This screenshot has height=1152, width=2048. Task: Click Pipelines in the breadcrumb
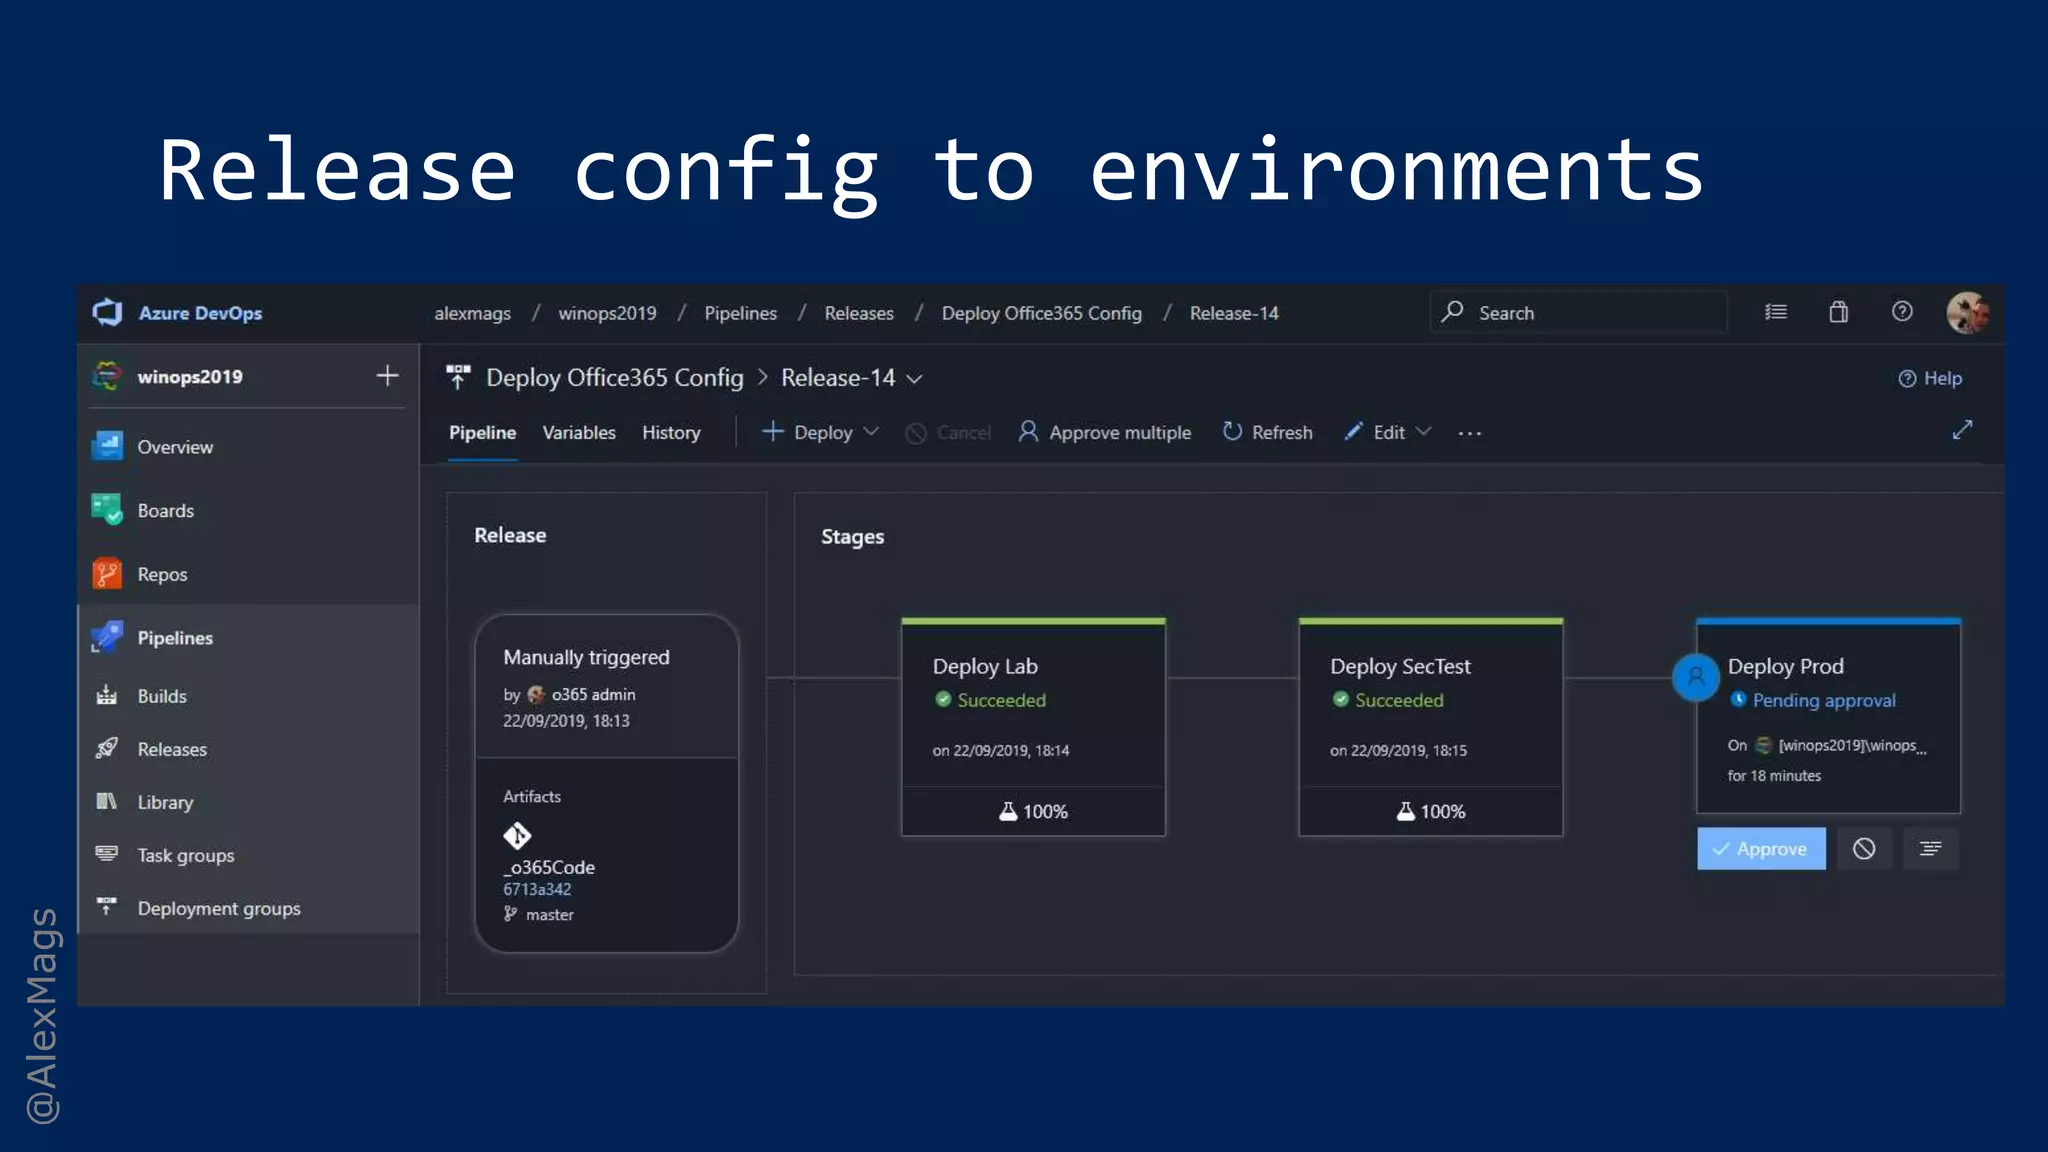coord(740,313)
